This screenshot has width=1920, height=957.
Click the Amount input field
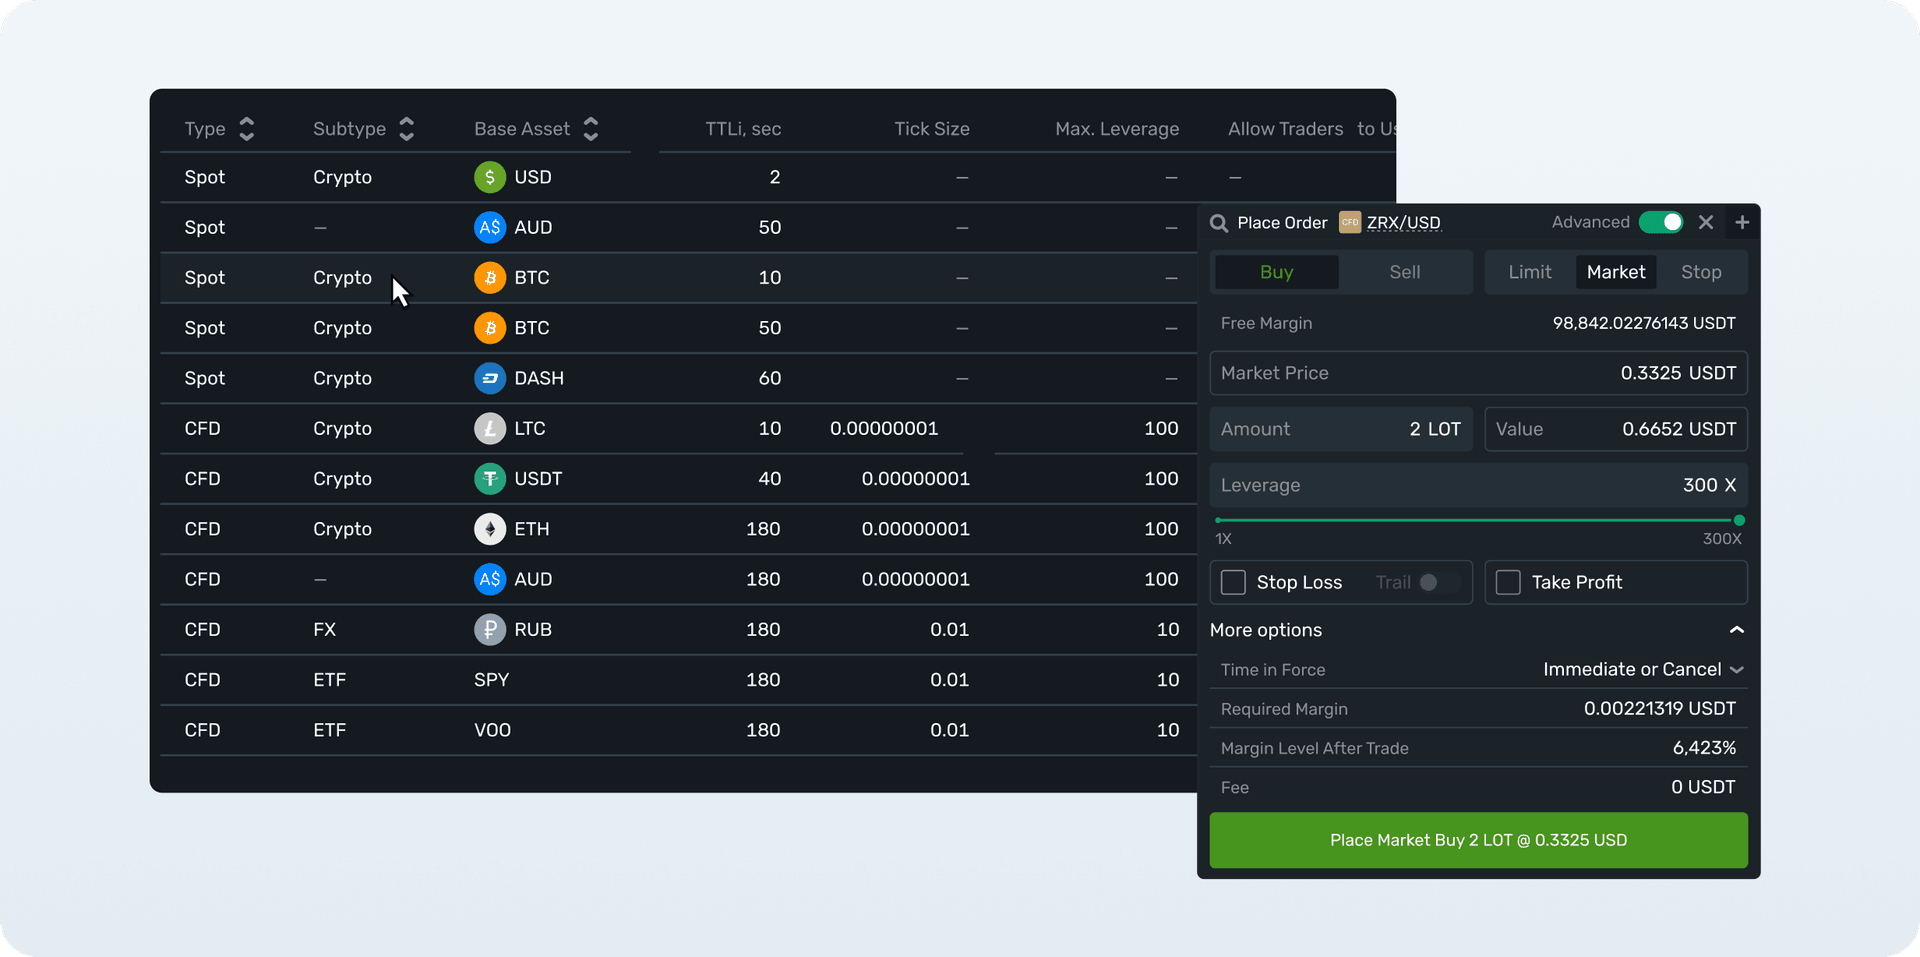1340,429
